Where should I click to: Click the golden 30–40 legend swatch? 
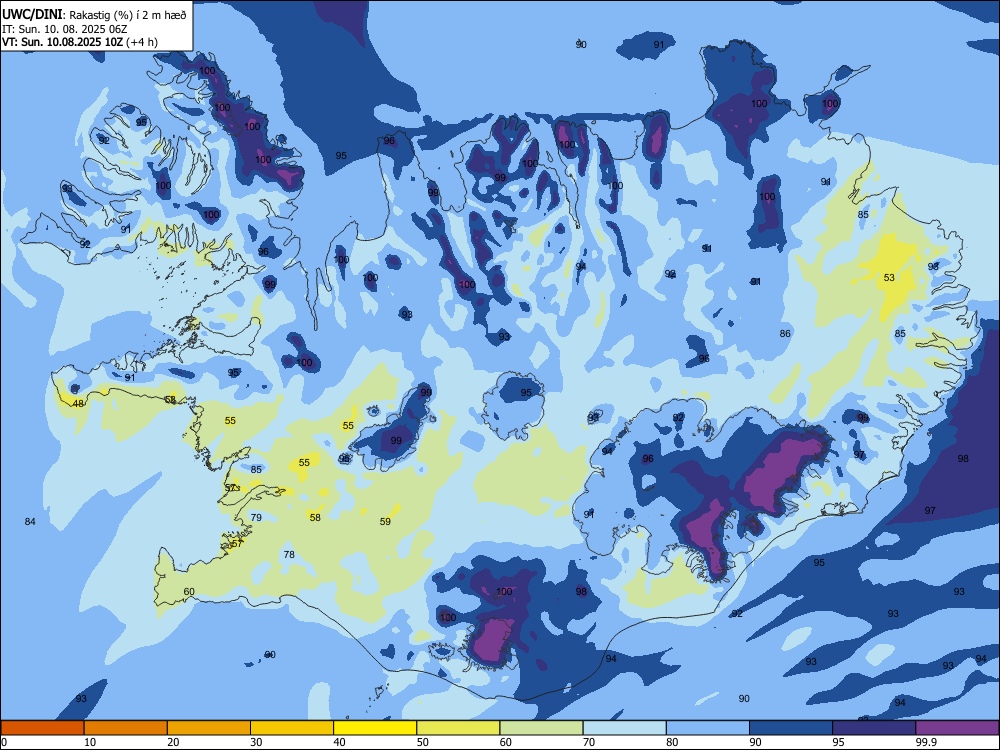(292, 728)
